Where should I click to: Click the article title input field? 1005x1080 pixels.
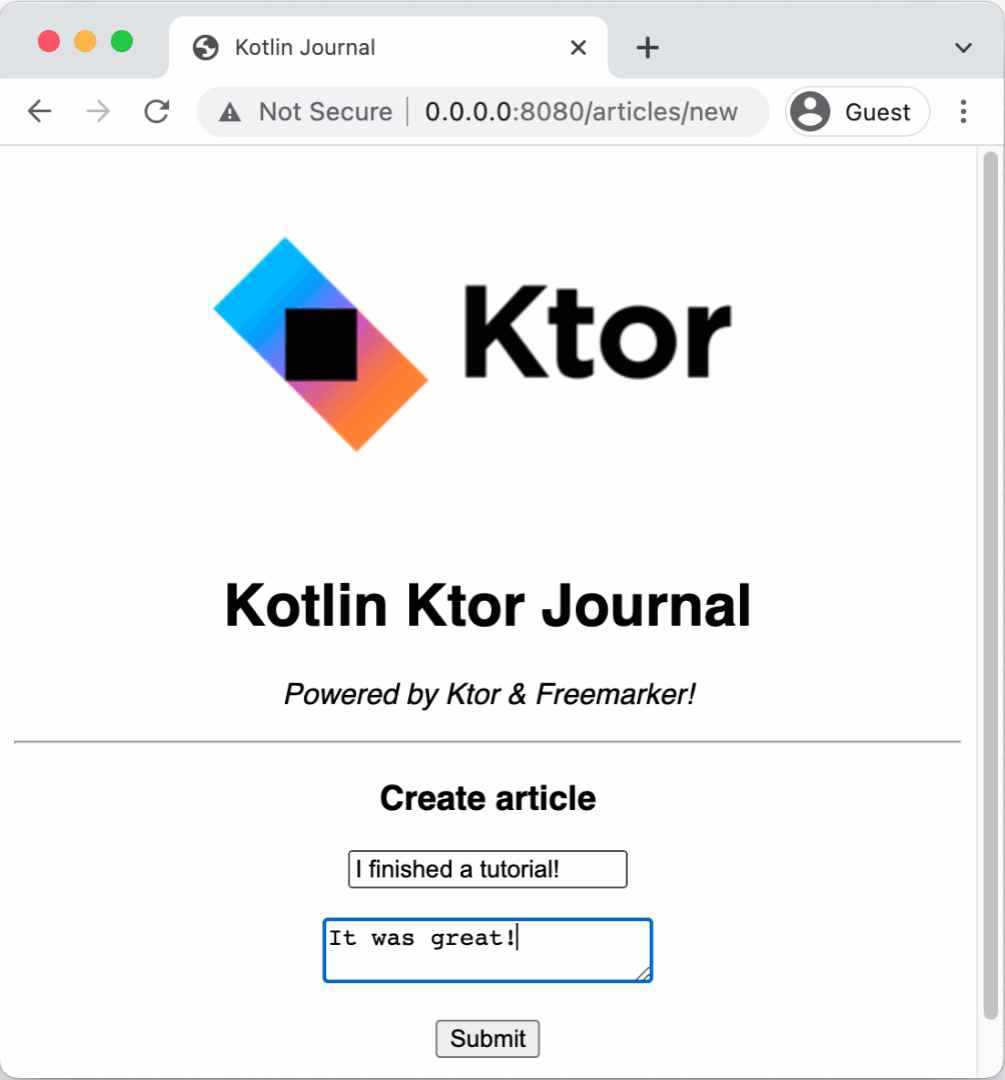pyautogui.click(x=488, y=869)
